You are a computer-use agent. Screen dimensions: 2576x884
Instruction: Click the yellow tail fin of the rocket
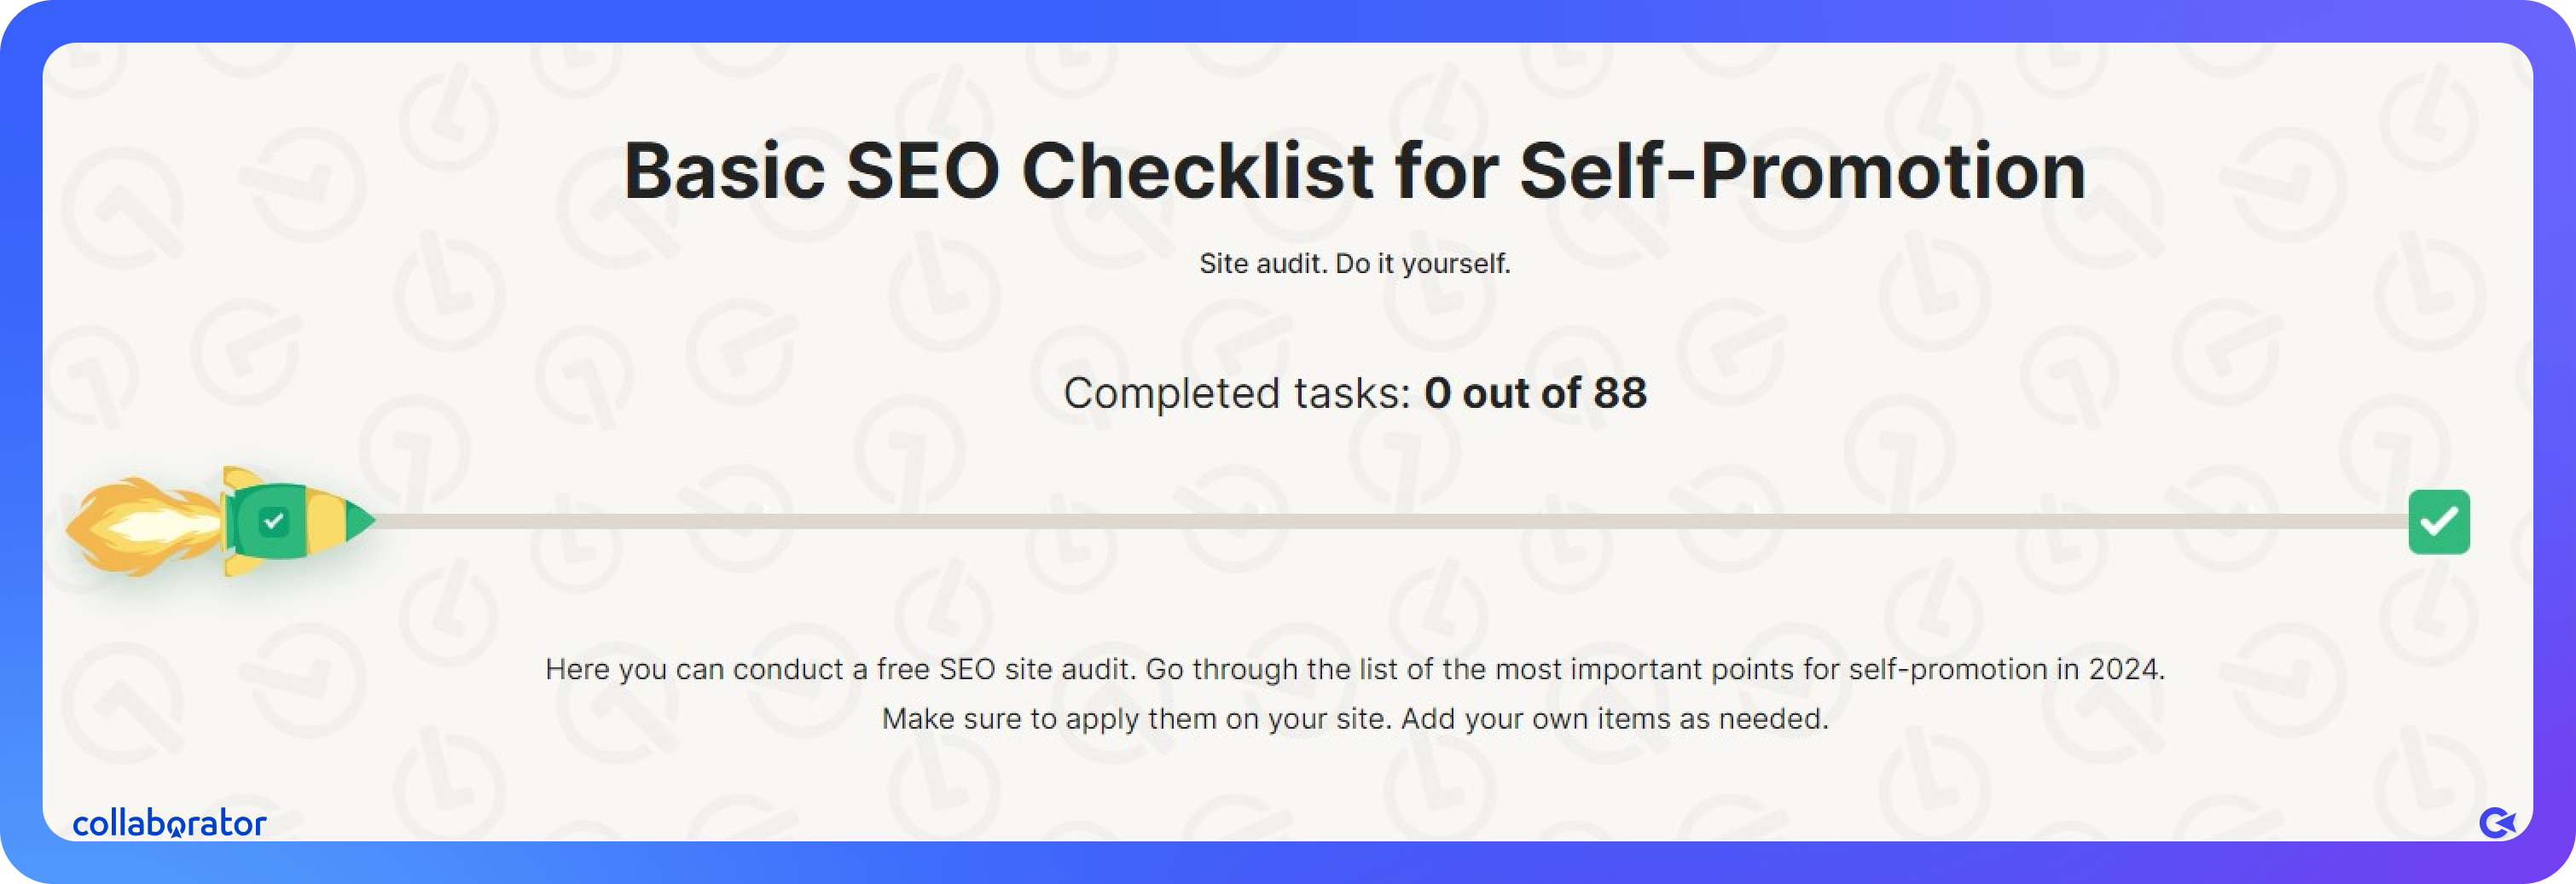[x=241, y=477]
